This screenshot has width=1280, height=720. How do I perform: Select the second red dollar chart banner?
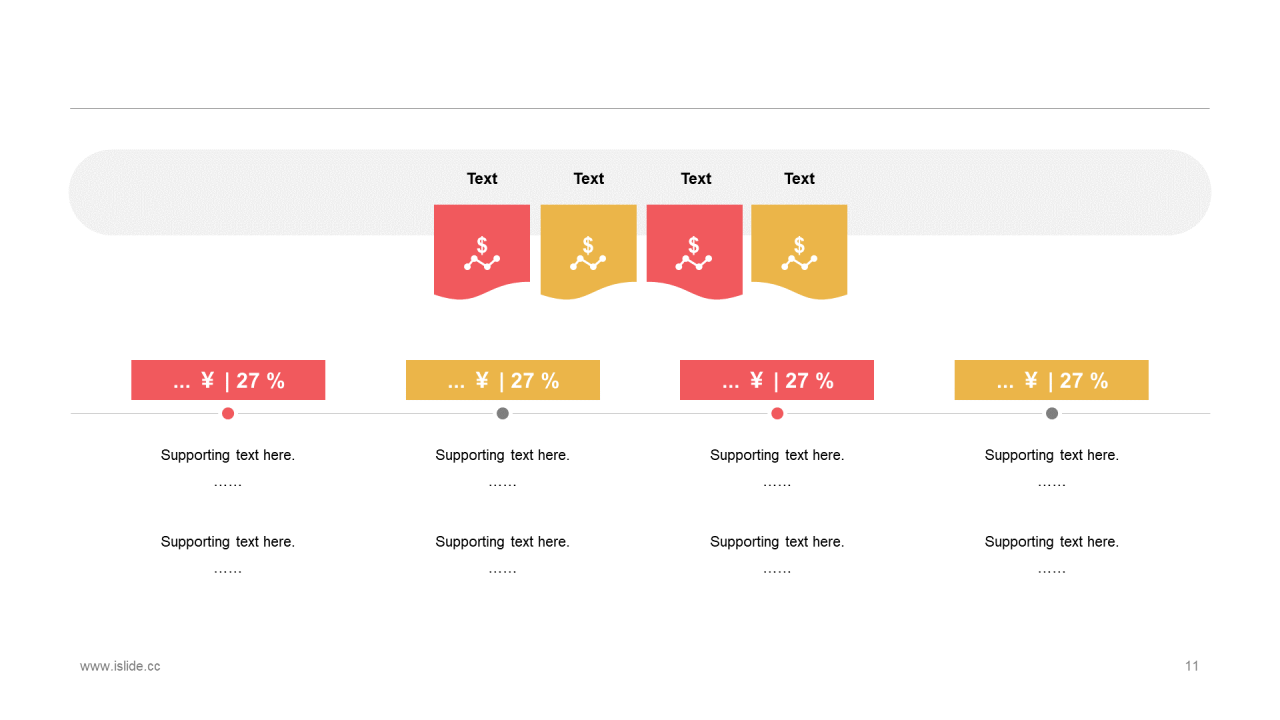pos(695,252)
